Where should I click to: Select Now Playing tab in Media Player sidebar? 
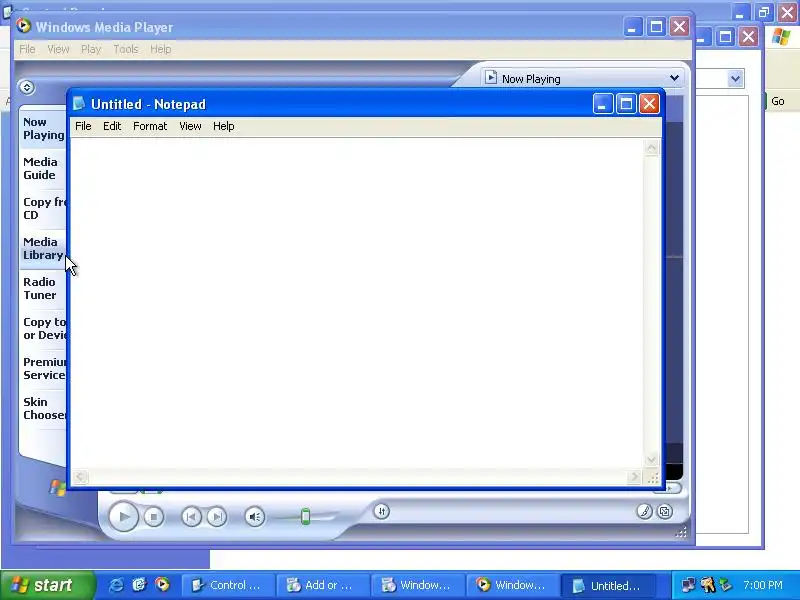pos(43,129)
